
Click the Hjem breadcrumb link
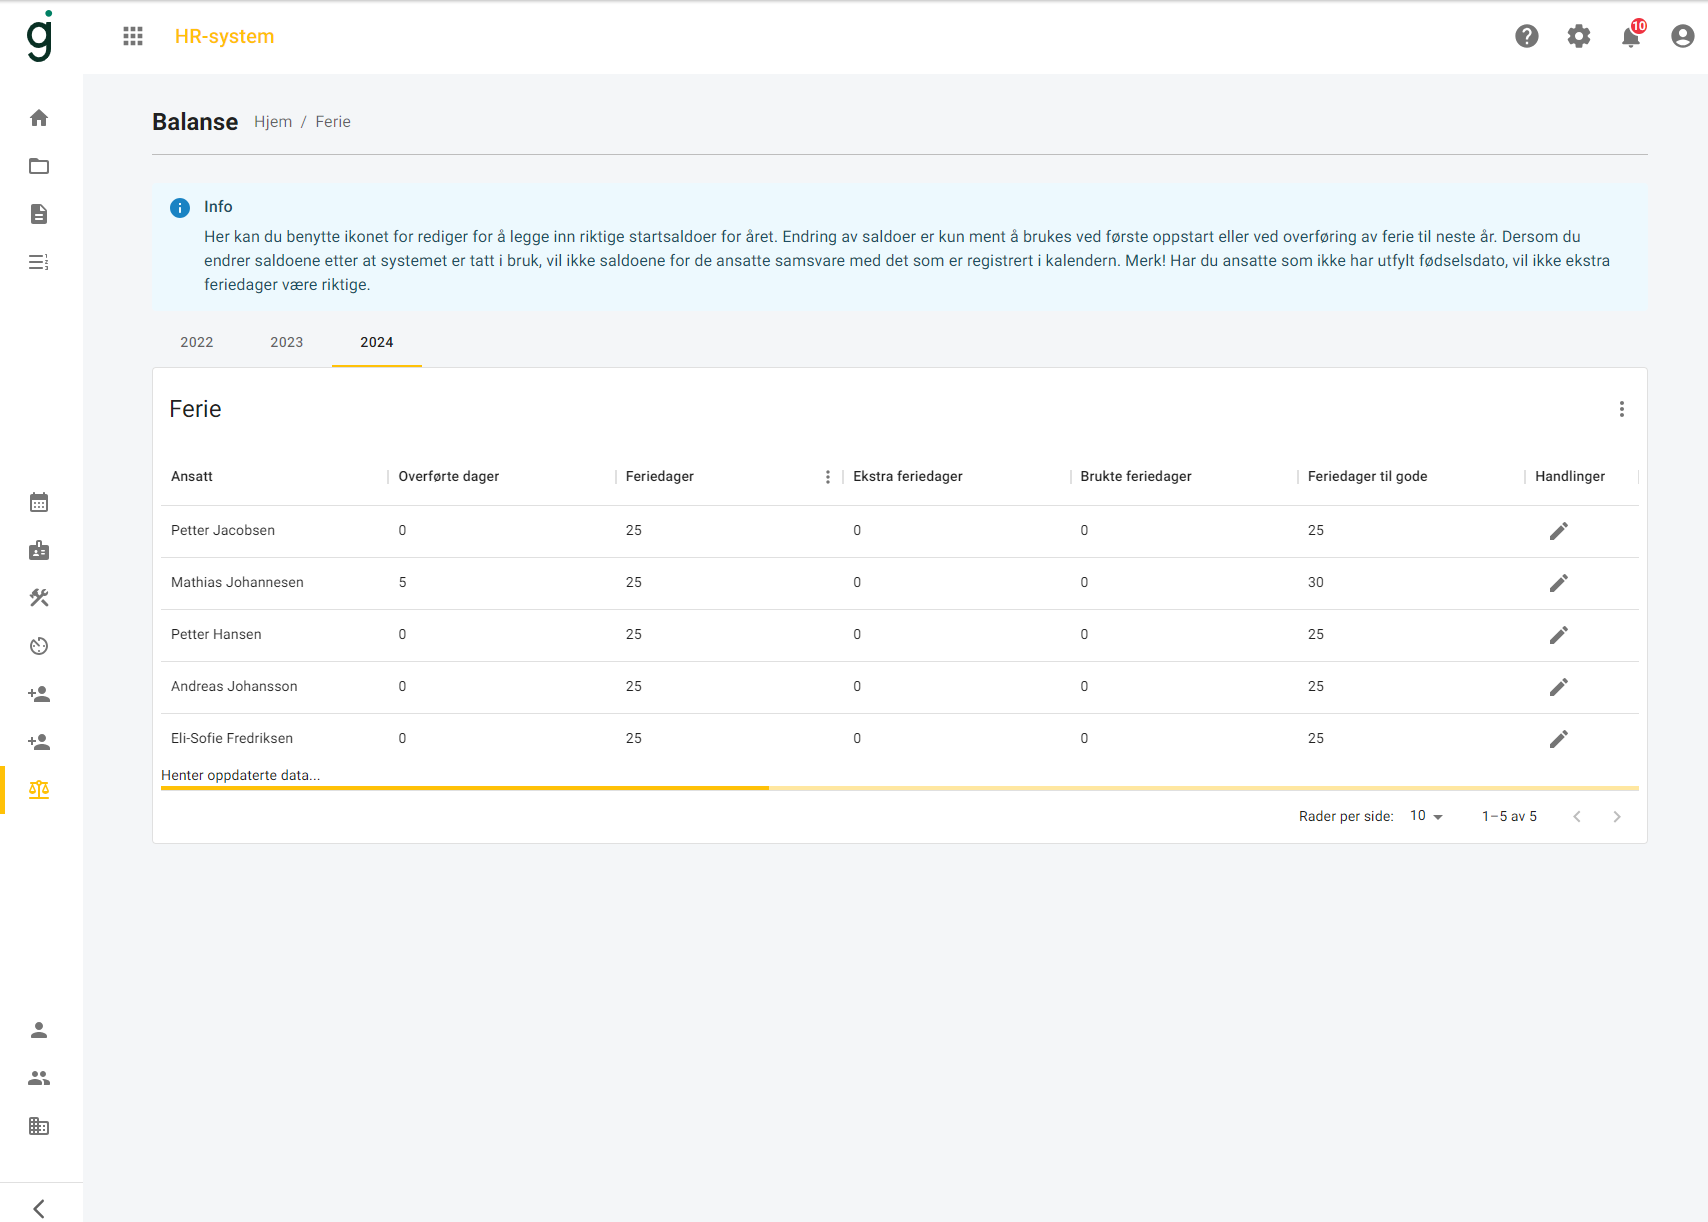coord(273,122)
